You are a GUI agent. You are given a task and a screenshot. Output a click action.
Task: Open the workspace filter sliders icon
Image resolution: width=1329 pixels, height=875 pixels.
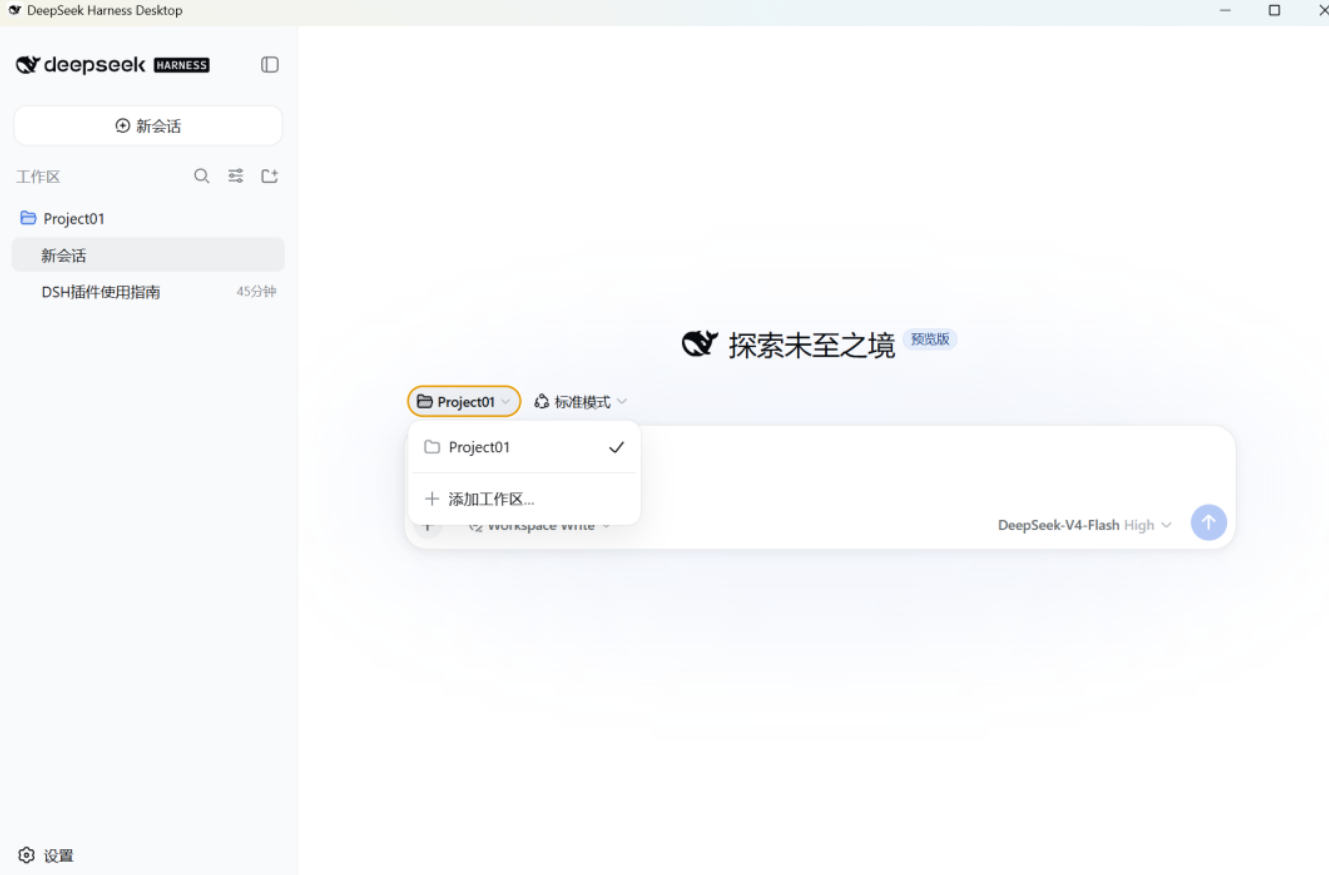236,176
